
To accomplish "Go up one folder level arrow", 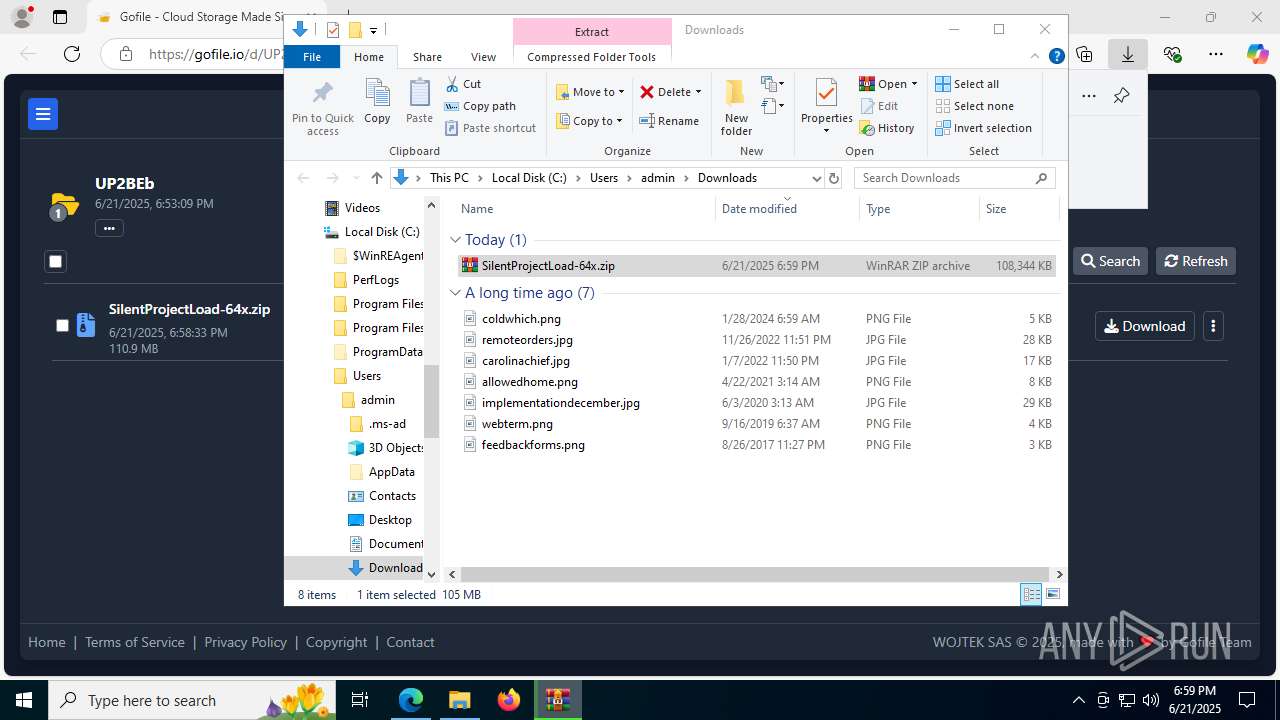I will [376, 178].
